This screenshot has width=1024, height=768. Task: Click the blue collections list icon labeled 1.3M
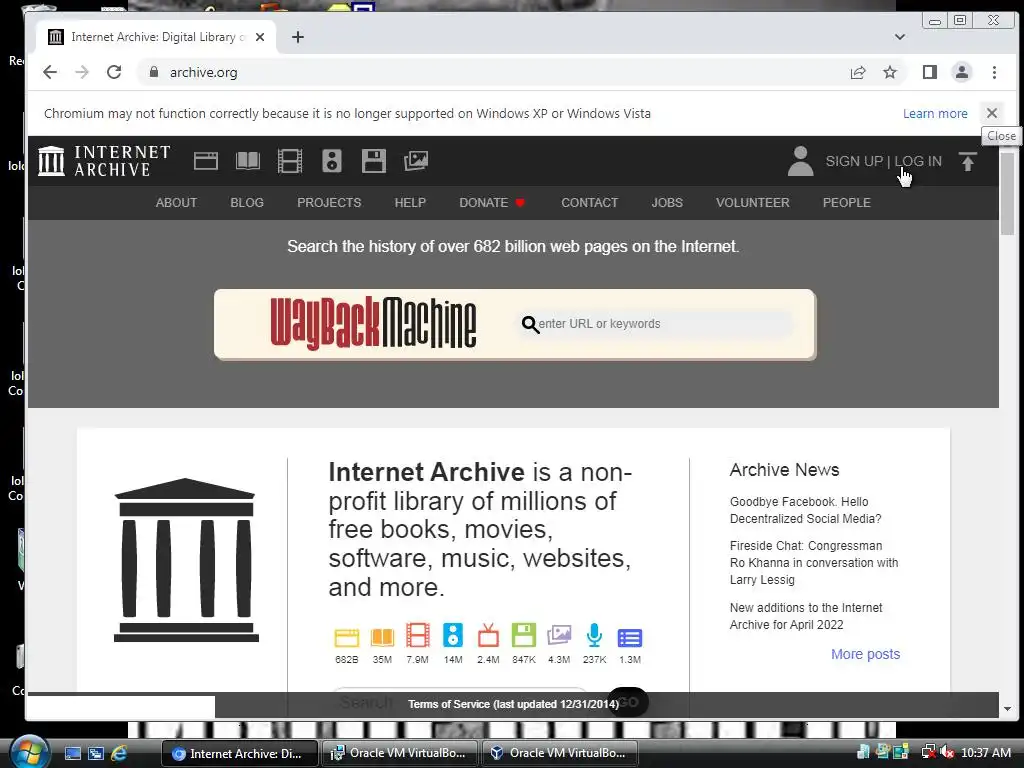(630, 637)
